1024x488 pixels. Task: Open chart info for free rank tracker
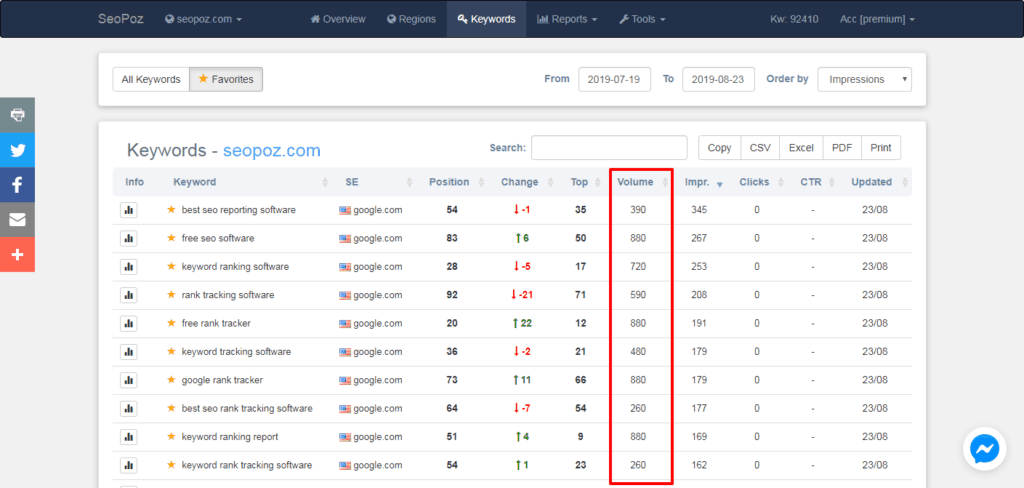129,323
